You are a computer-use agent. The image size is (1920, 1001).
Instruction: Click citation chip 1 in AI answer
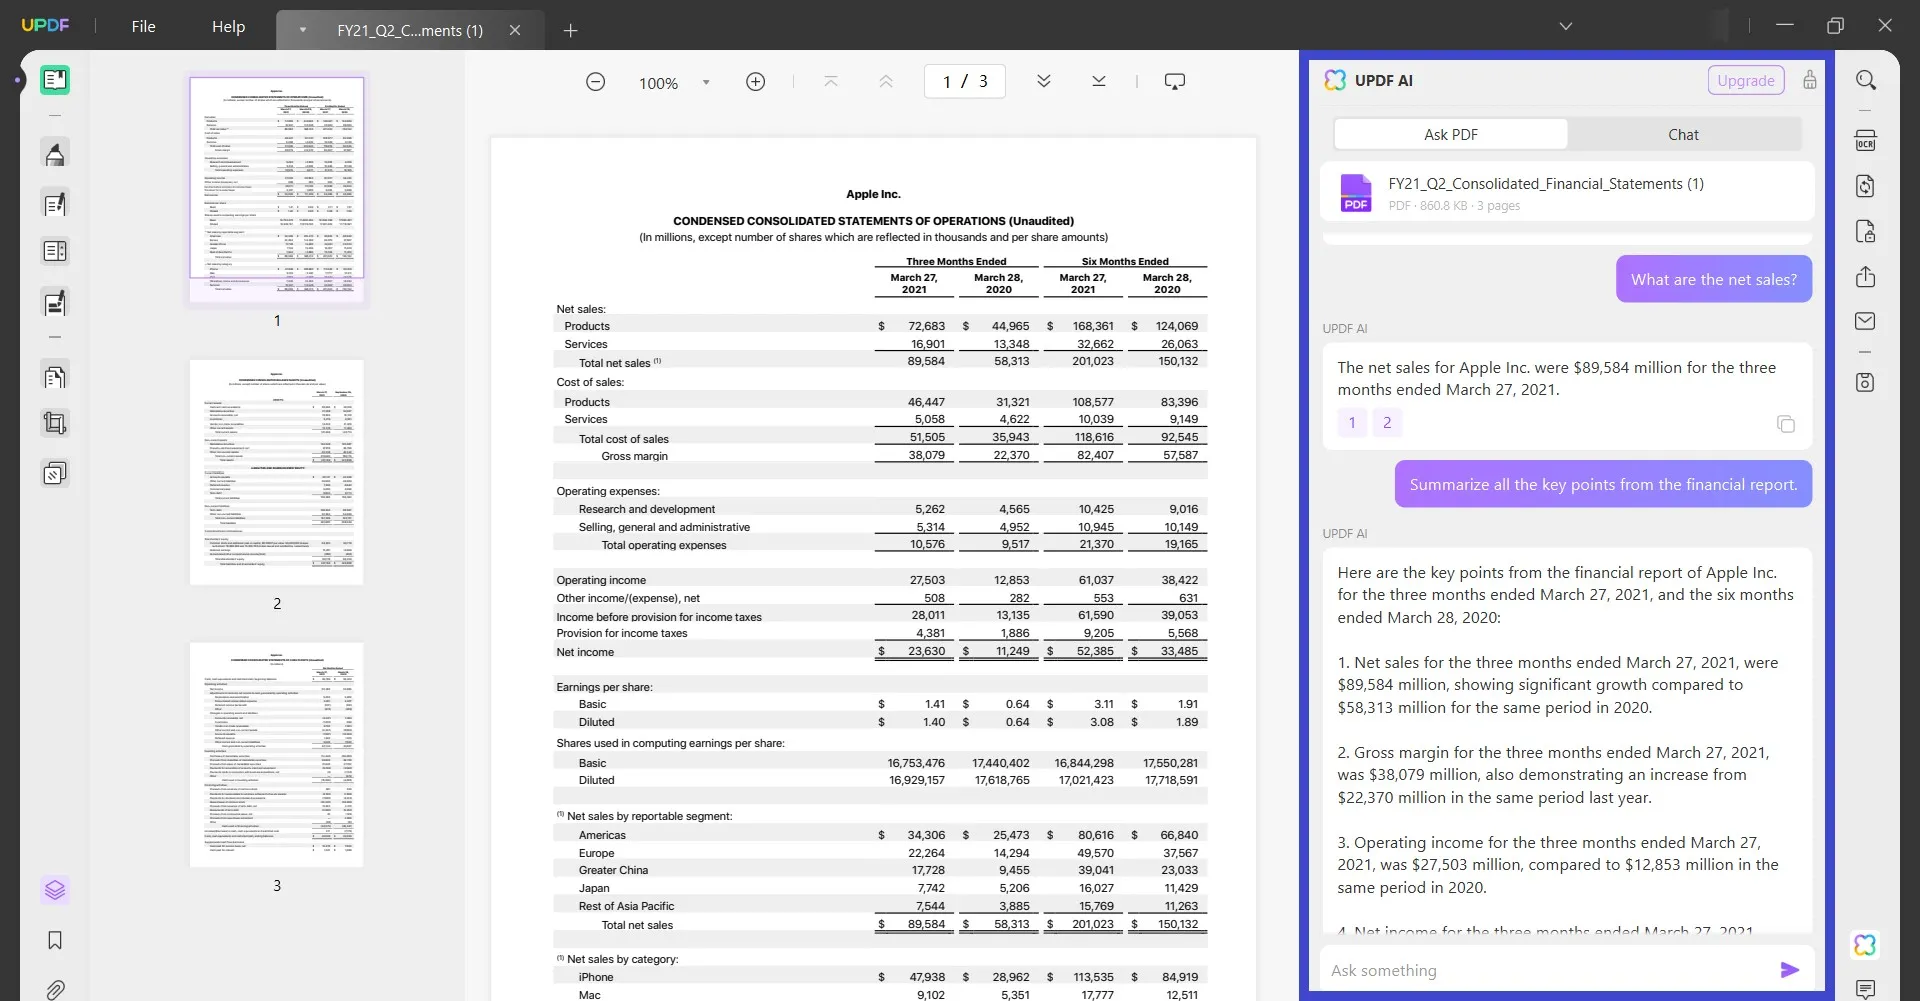(1351, 422)
